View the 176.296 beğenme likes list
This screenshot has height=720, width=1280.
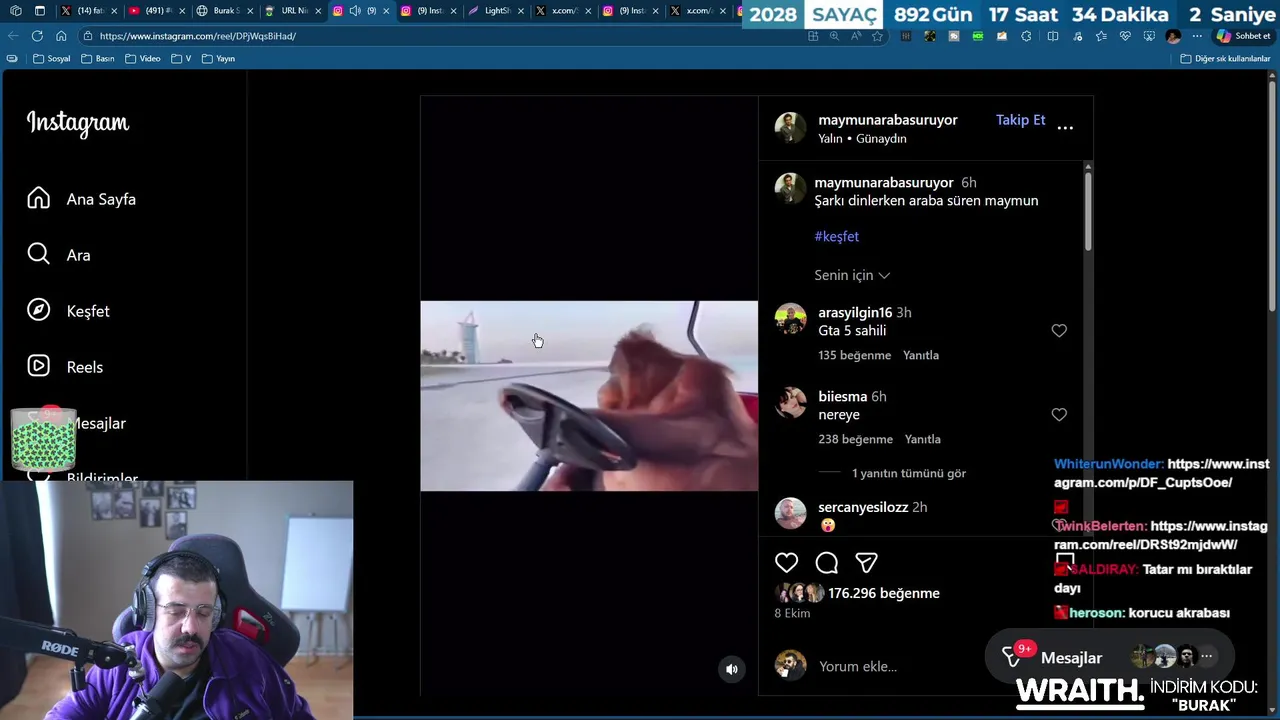(884, 593)
